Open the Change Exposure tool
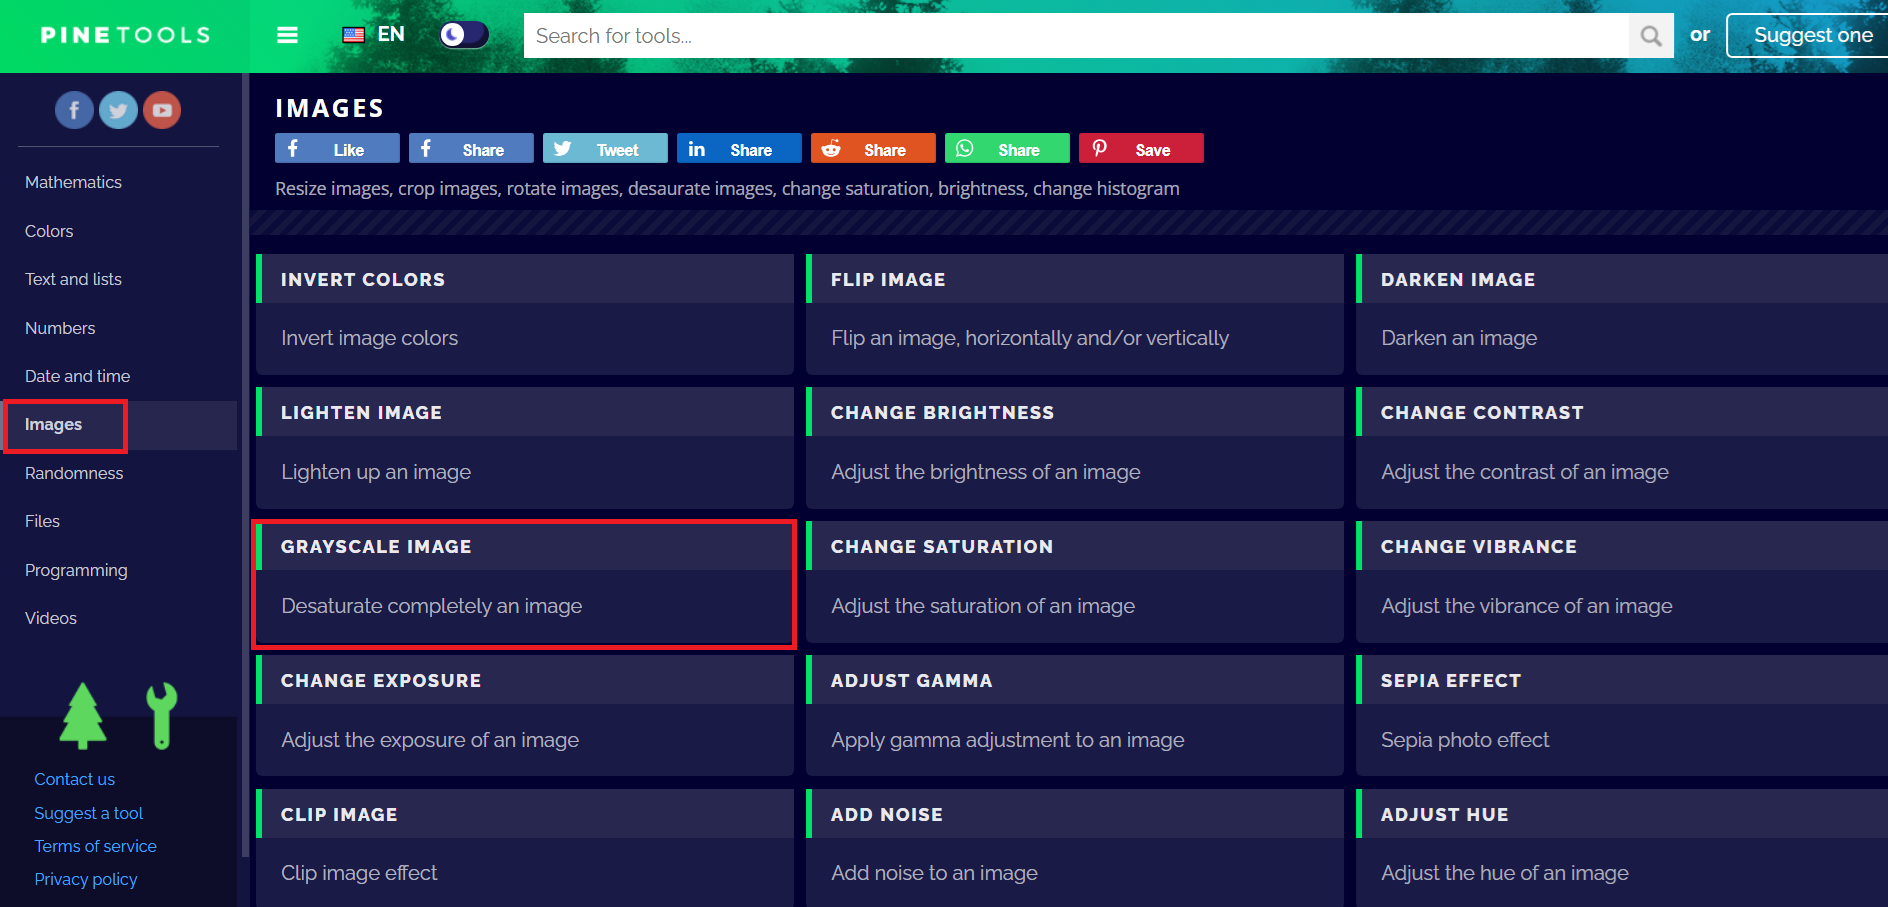 coord(525,715)
